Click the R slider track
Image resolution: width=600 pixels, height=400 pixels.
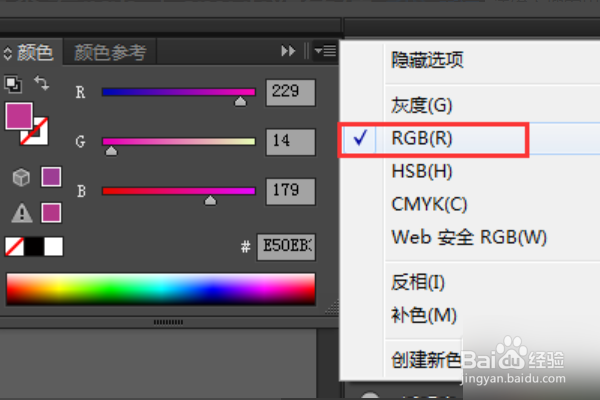pos(179,92)
